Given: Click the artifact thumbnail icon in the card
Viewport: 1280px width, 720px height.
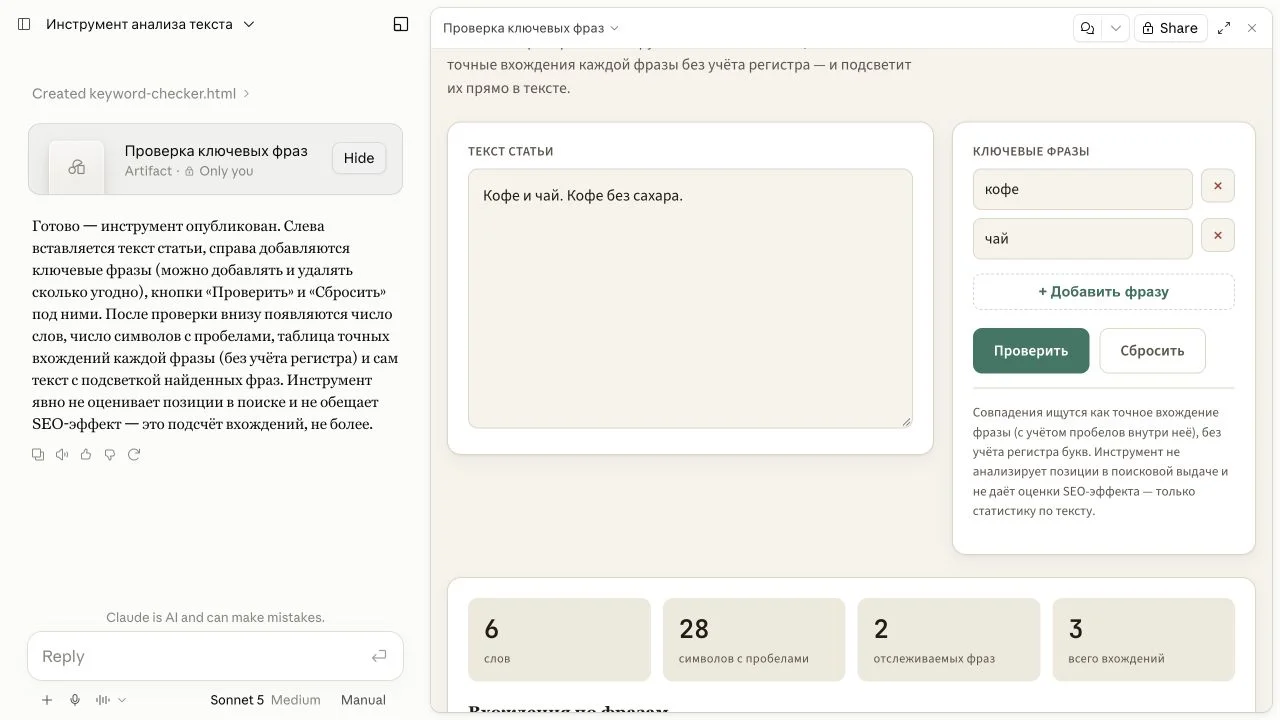Looking at the screenshot, I should pyautogui.click(x=77, y=167).
